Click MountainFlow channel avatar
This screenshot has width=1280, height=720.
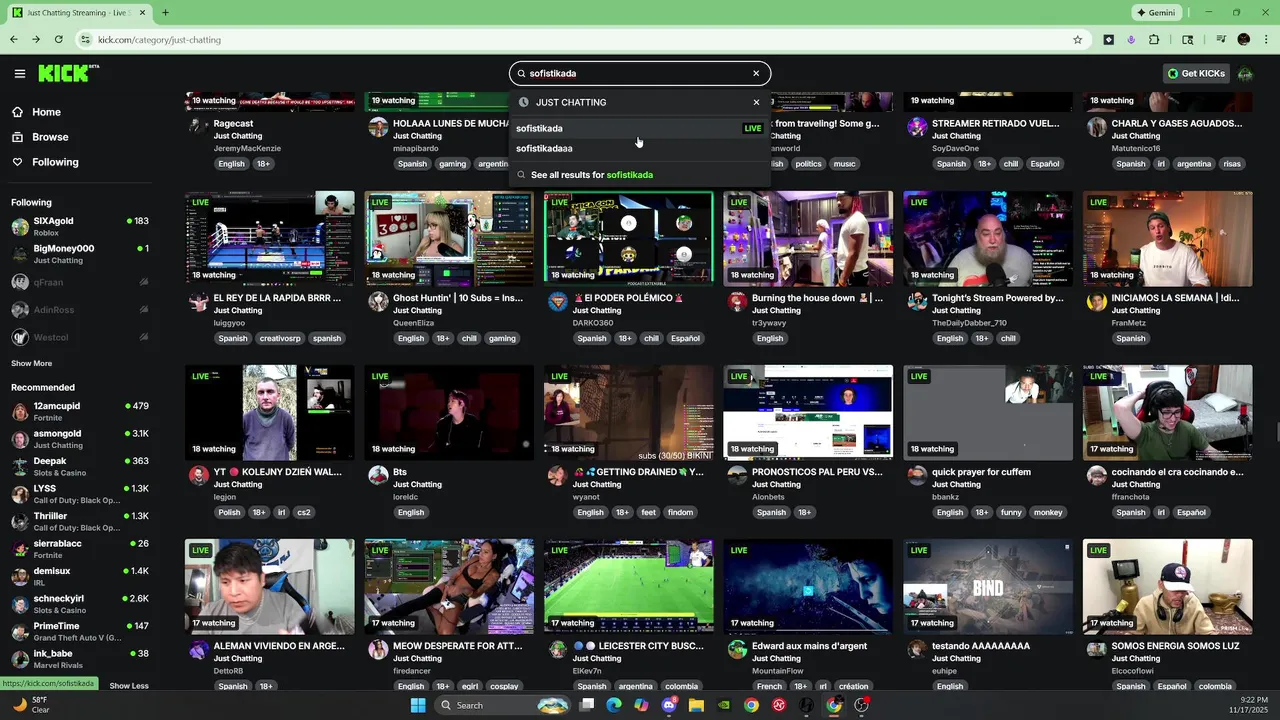[737, 650]
